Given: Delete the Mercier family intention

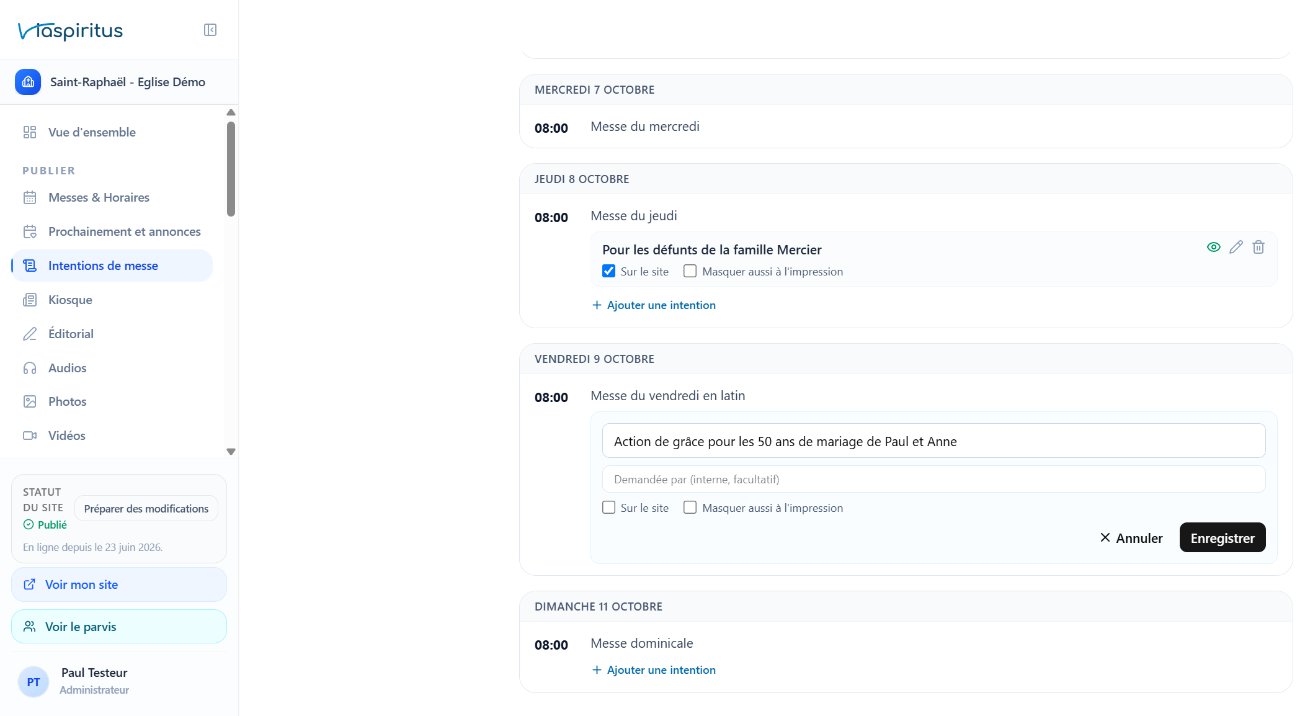Looking at the screenshot, I should point(1259,247).
